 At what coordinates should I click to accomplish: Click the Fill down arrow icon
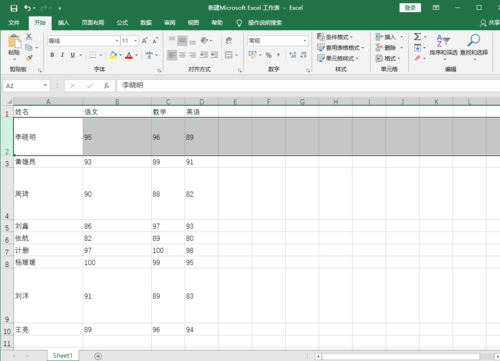(417, 48)
